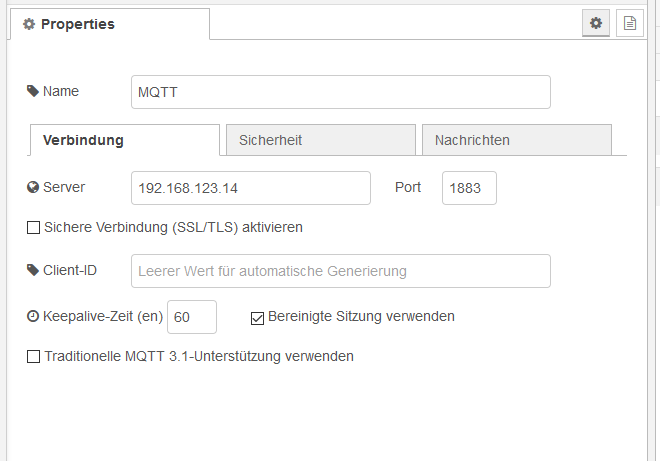Enable Sichere Verbindung (SSL/TLS) checkbox
The height and width of the screenshot is (461, 660).
[33, 227]
